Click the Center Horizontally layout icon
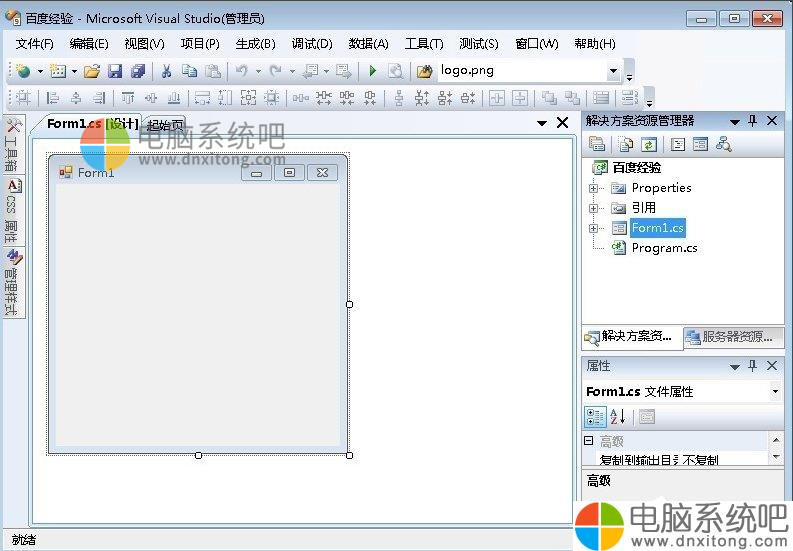The width and height of the screenshot is (793, 551). point(497,98)
